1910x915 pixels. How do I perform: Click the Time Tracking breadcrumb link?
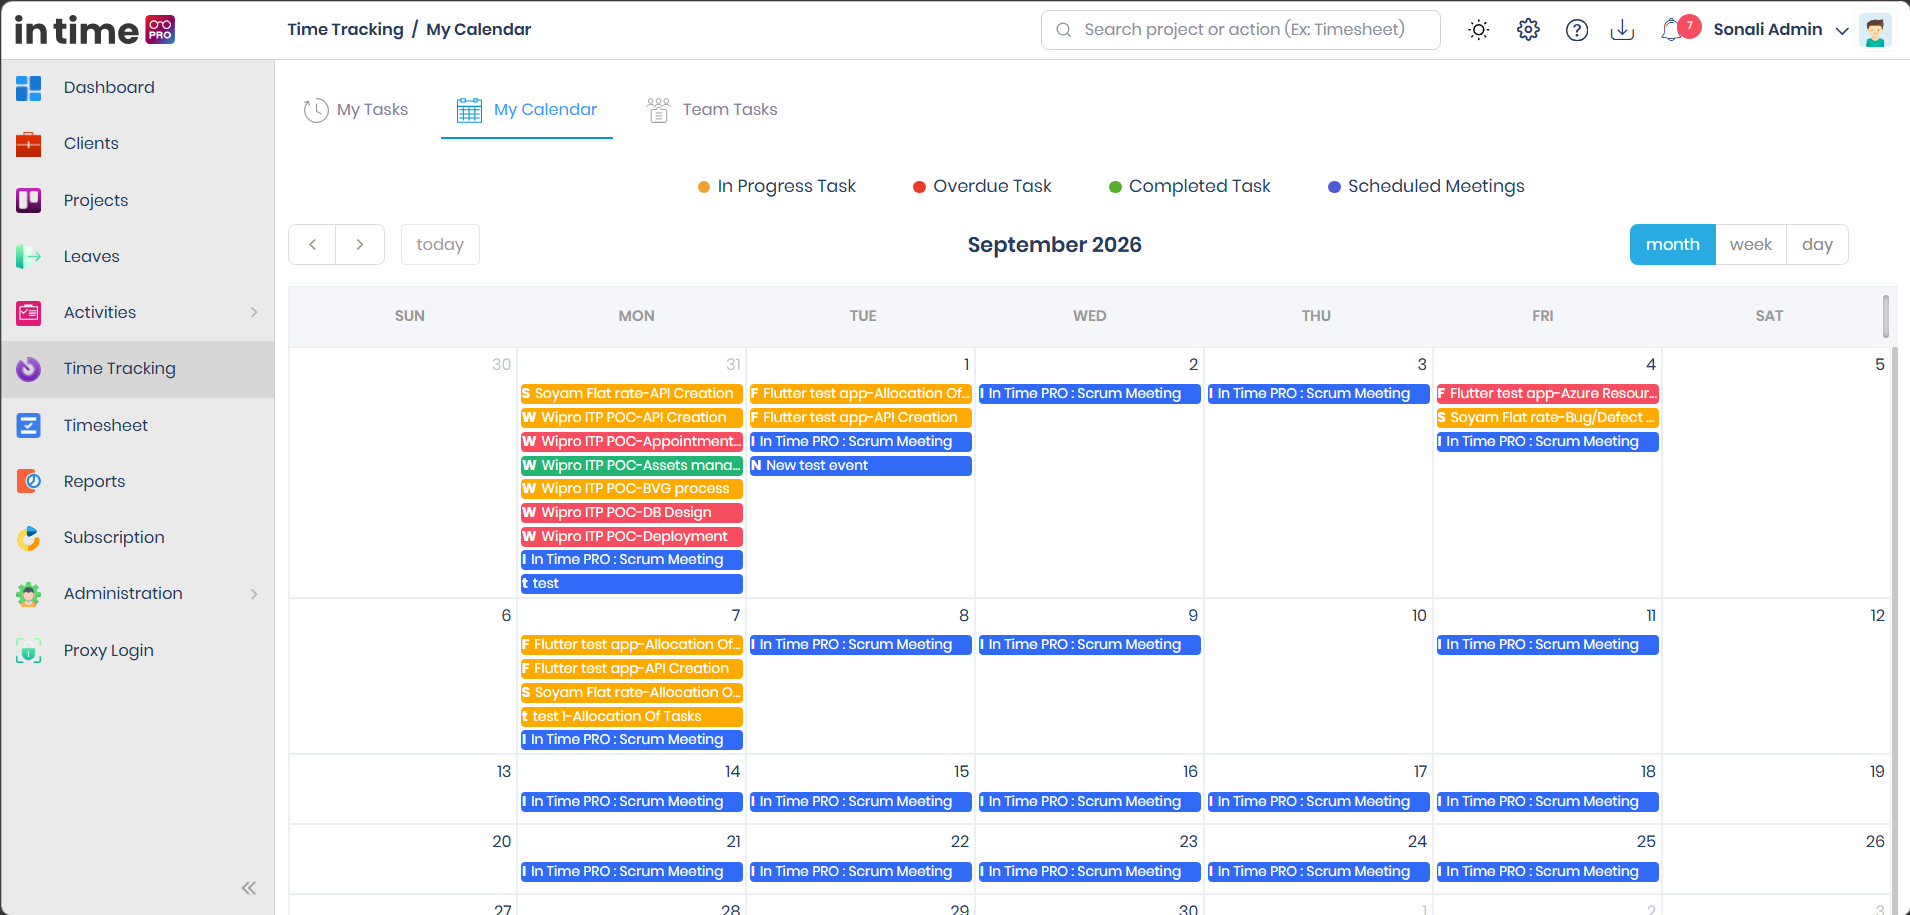(x=346, y=30)
